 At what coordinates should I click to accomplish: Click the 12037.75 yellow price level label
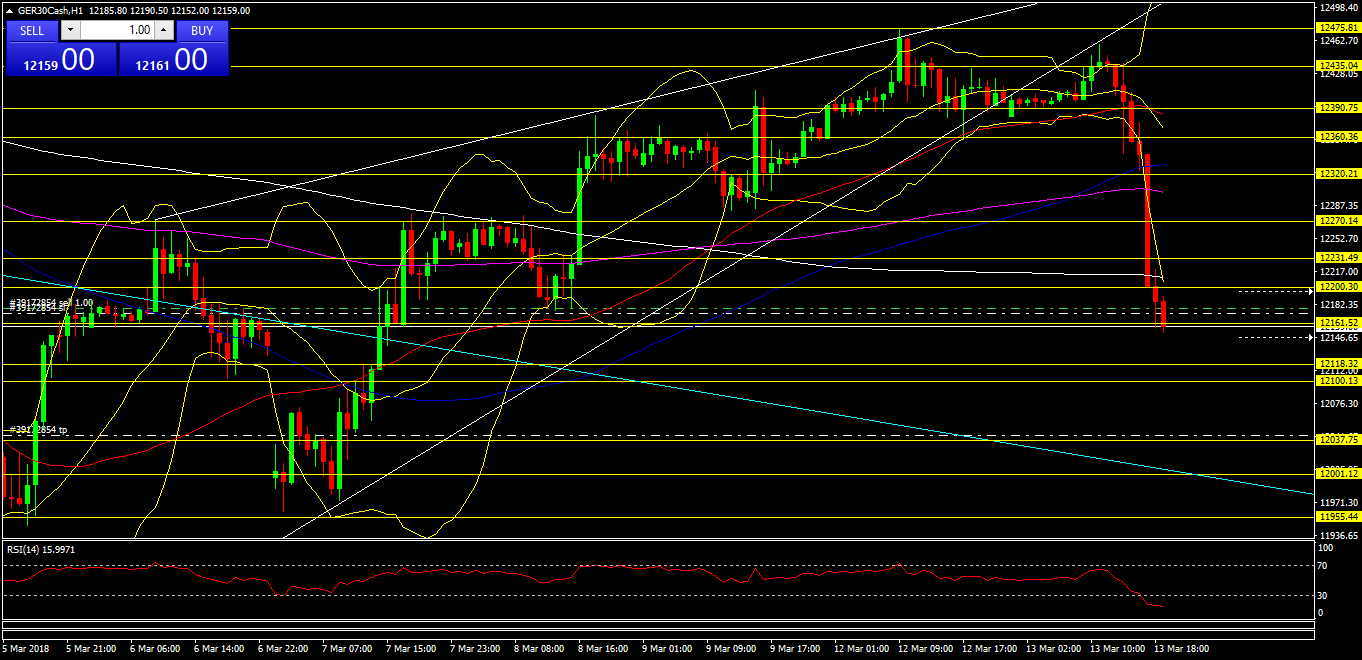coord(1338,439)
